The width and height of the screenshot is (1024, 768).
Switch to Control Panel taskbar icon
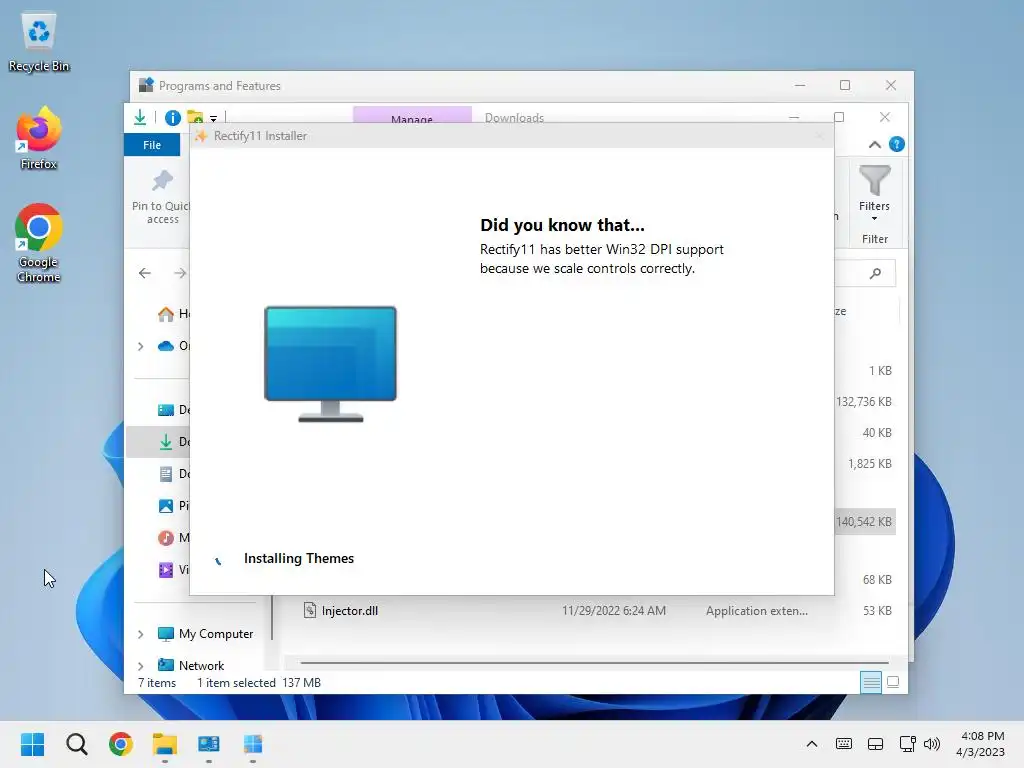pyautogui.click(x=209, y=744)
